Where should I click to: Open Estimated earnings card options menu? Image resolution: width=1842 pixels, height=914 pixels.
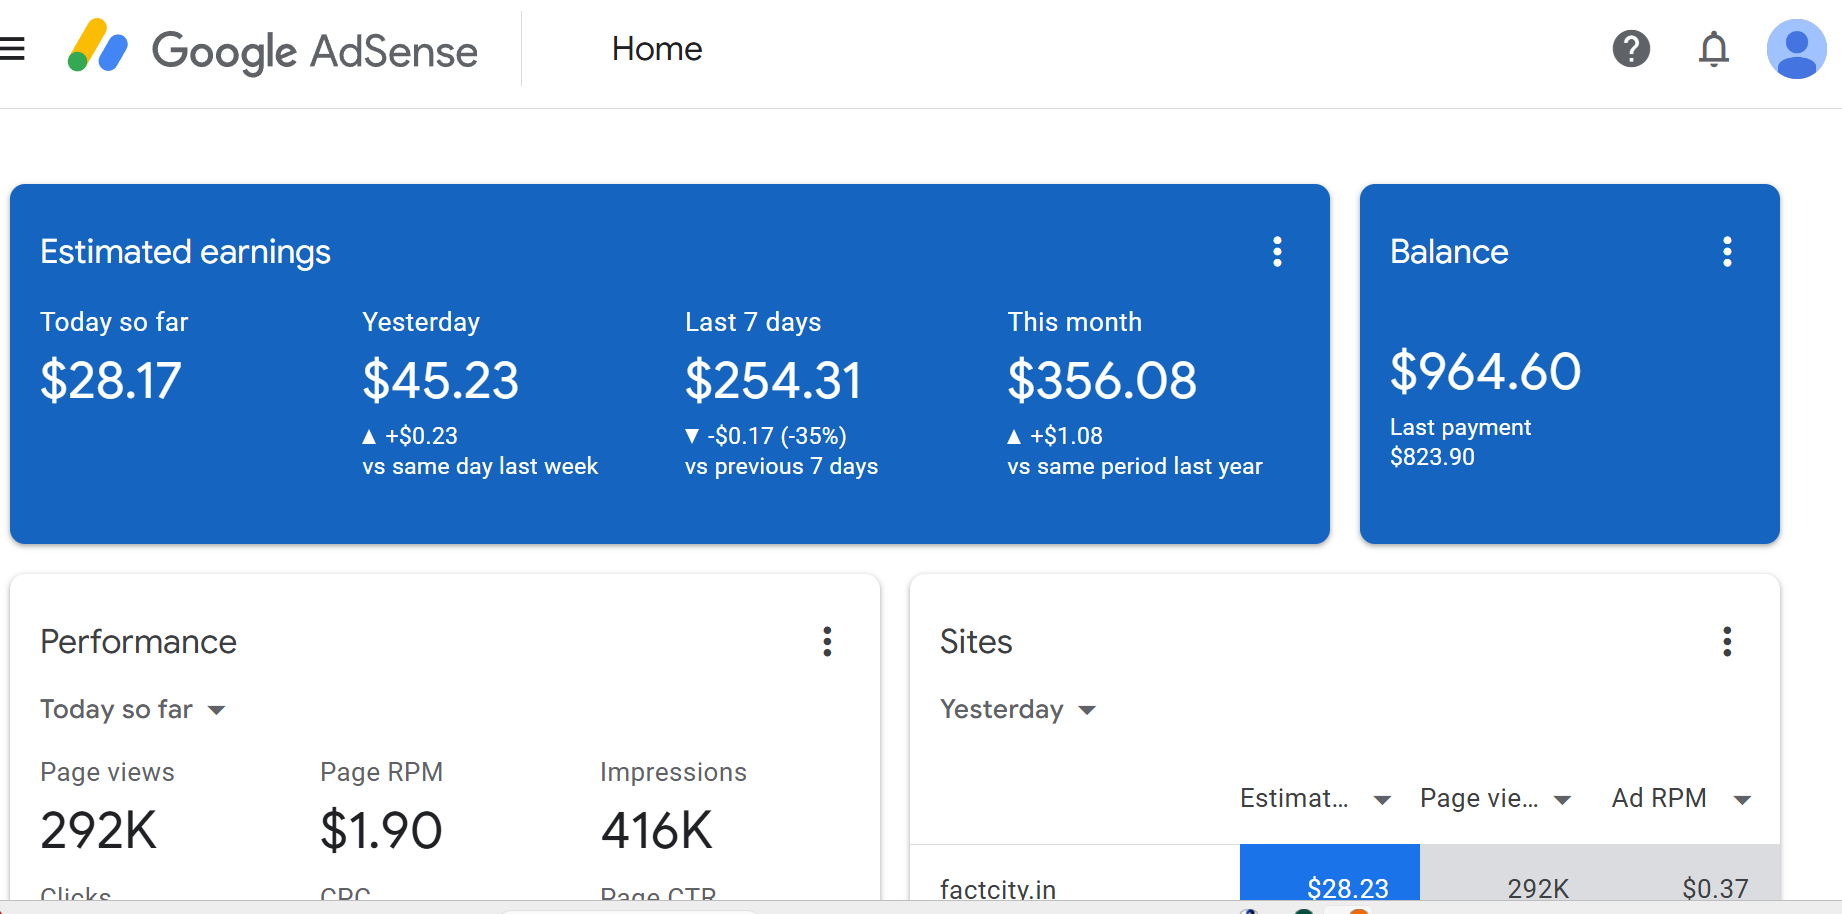(x=1277, y=251)
